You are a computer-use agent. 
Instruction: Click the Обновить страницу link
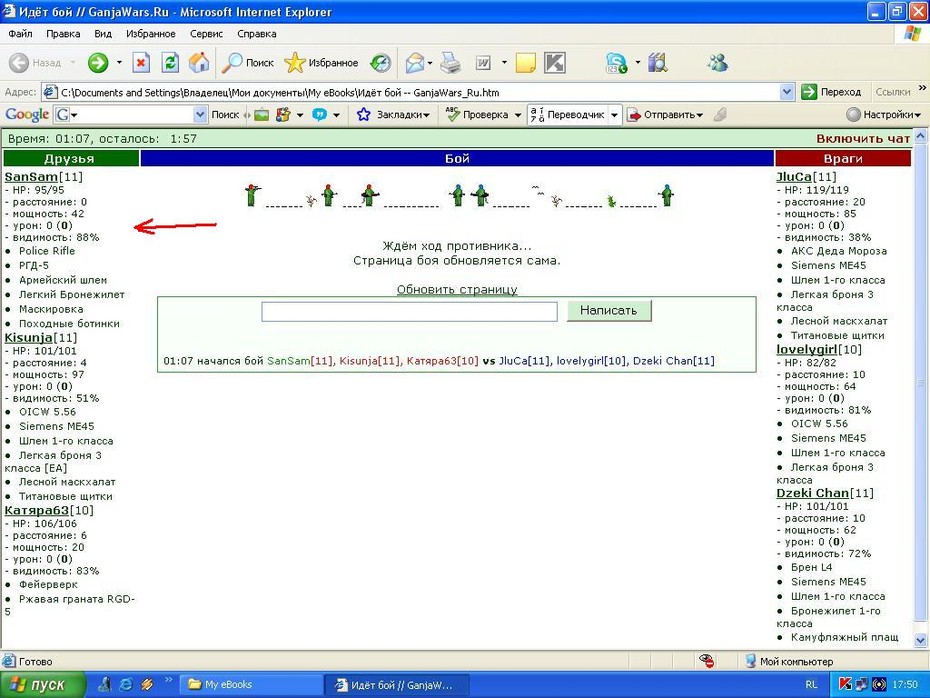pos(457,289)
